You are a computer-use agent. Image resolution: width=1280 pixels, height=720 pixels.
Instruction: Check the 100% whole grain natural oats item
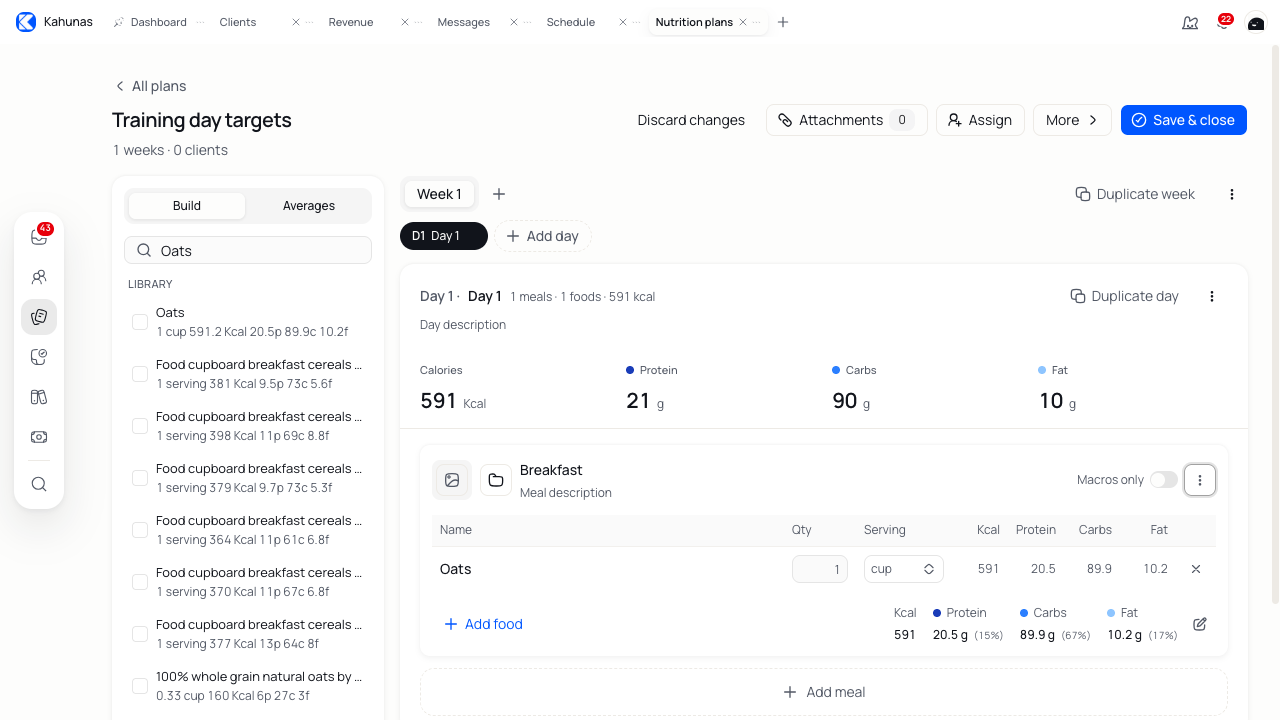coord(140,686)
